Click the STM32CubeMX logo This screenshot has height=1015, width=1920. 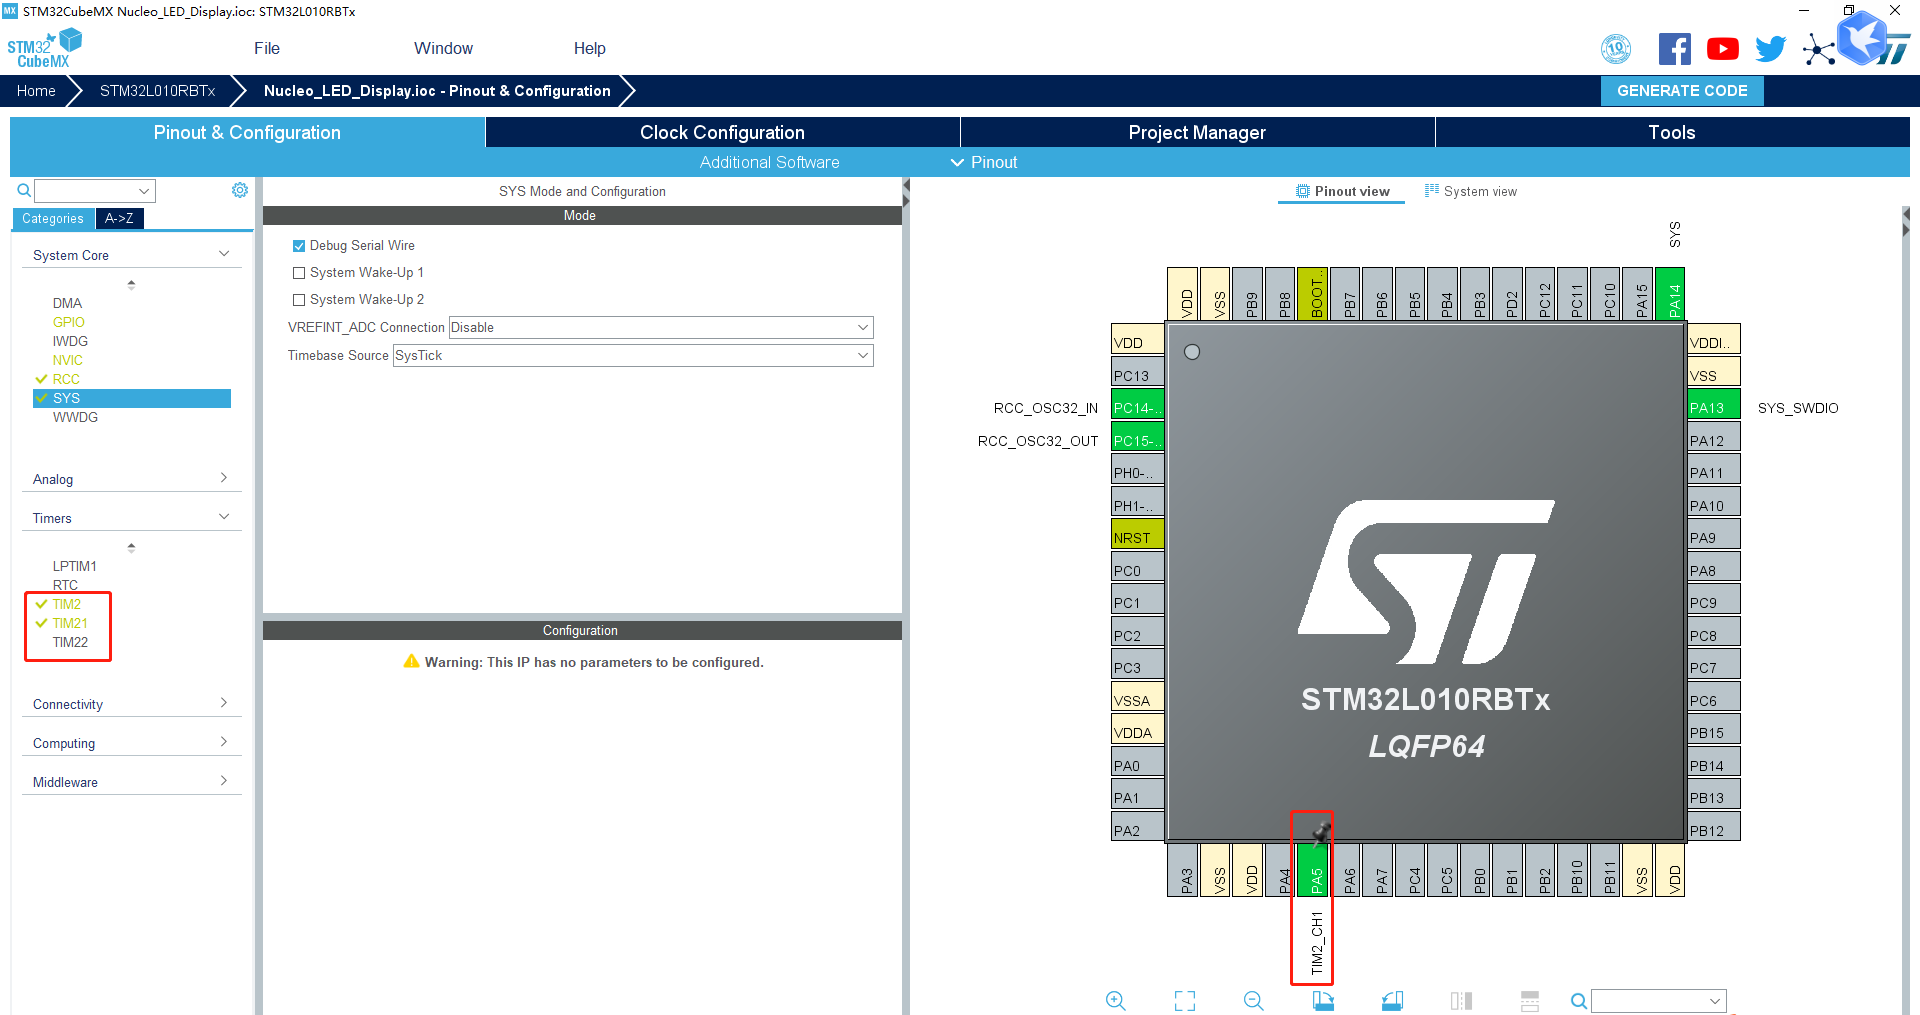(44, 49)
